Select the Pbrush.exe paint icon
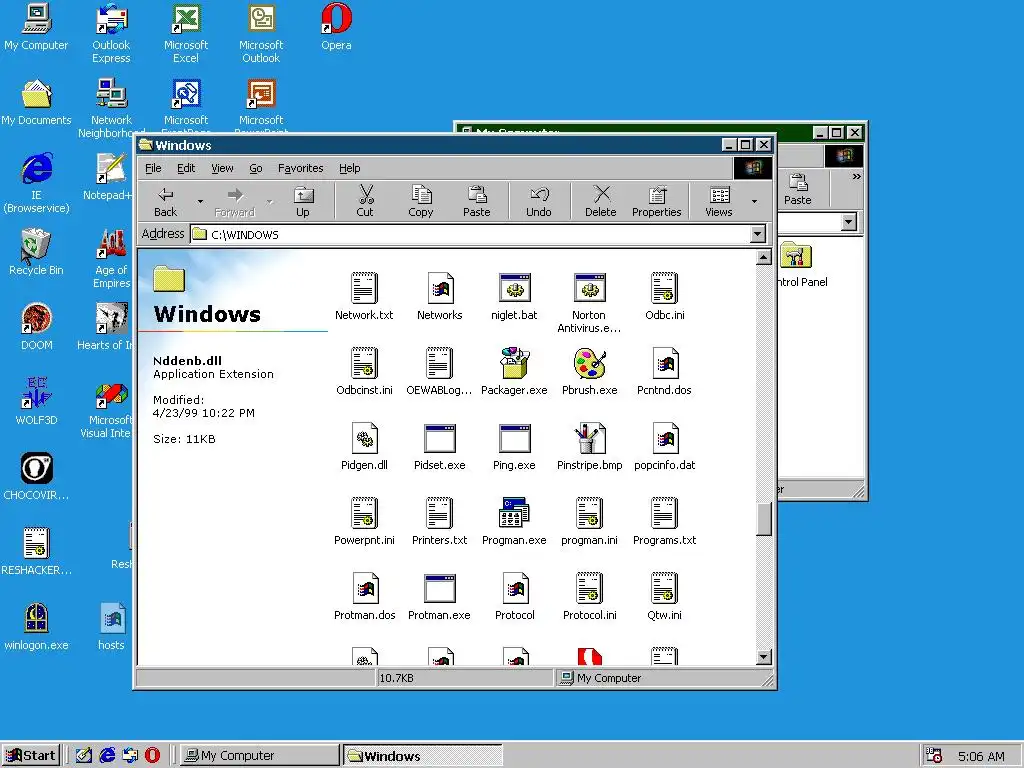Image resolution: width=1024 pixels, height=768 pixels. [590, 363]
